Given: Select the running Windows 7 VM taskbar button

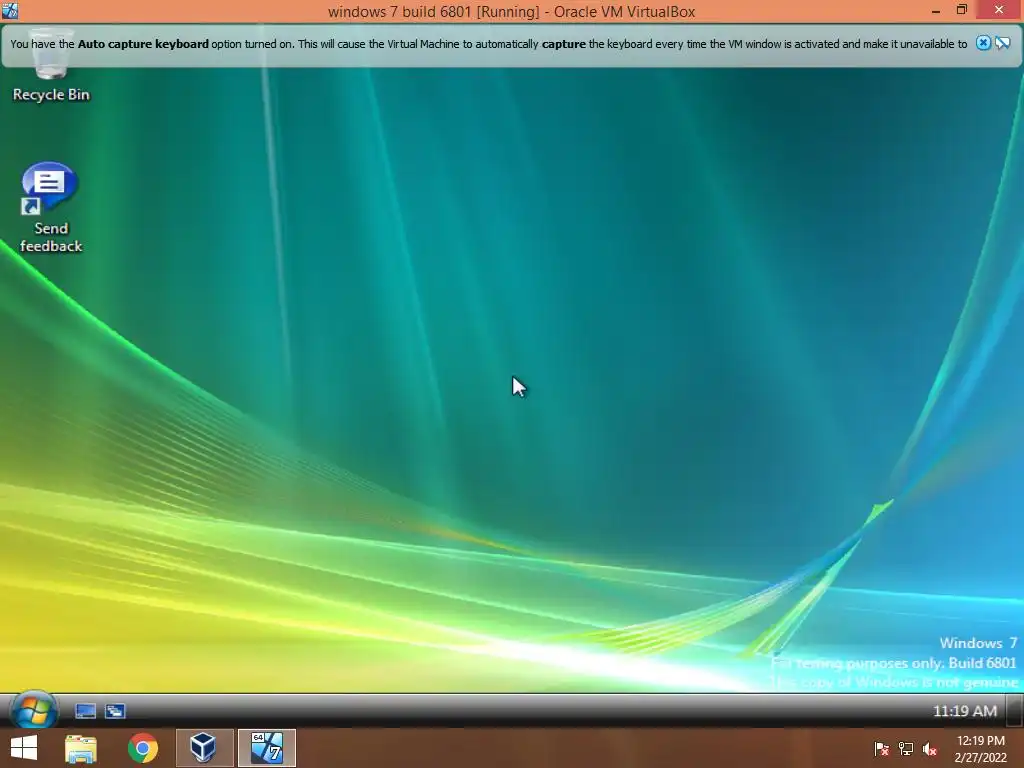Looking at the screenshot, I should pyautogui.click(x=266, y=748).
